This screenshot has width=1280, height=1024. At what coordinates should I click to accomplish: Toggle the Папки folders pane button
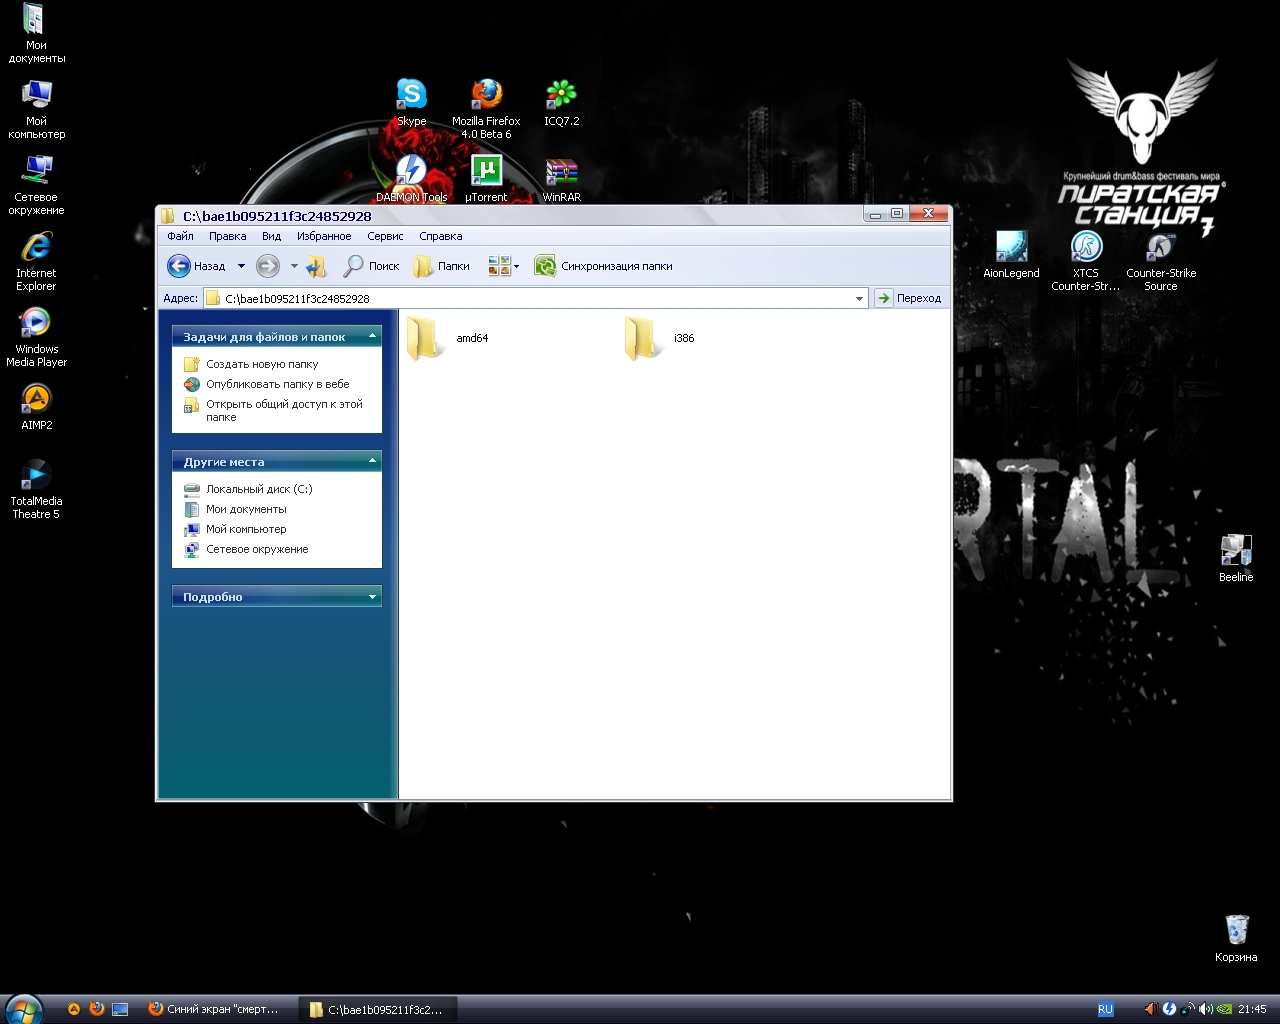(x=441, y=266)
